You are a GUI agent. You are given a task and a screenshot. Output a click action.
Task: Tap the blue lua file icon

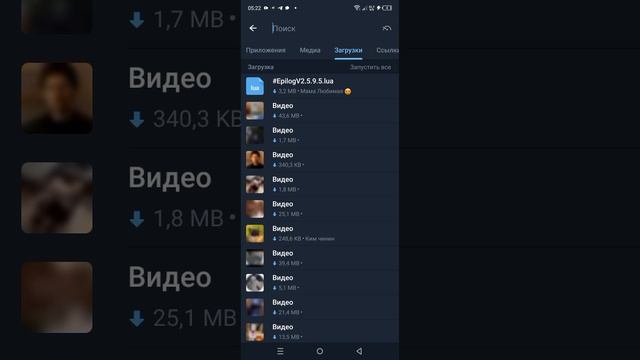pyautogui.click(x=255, y=86)
